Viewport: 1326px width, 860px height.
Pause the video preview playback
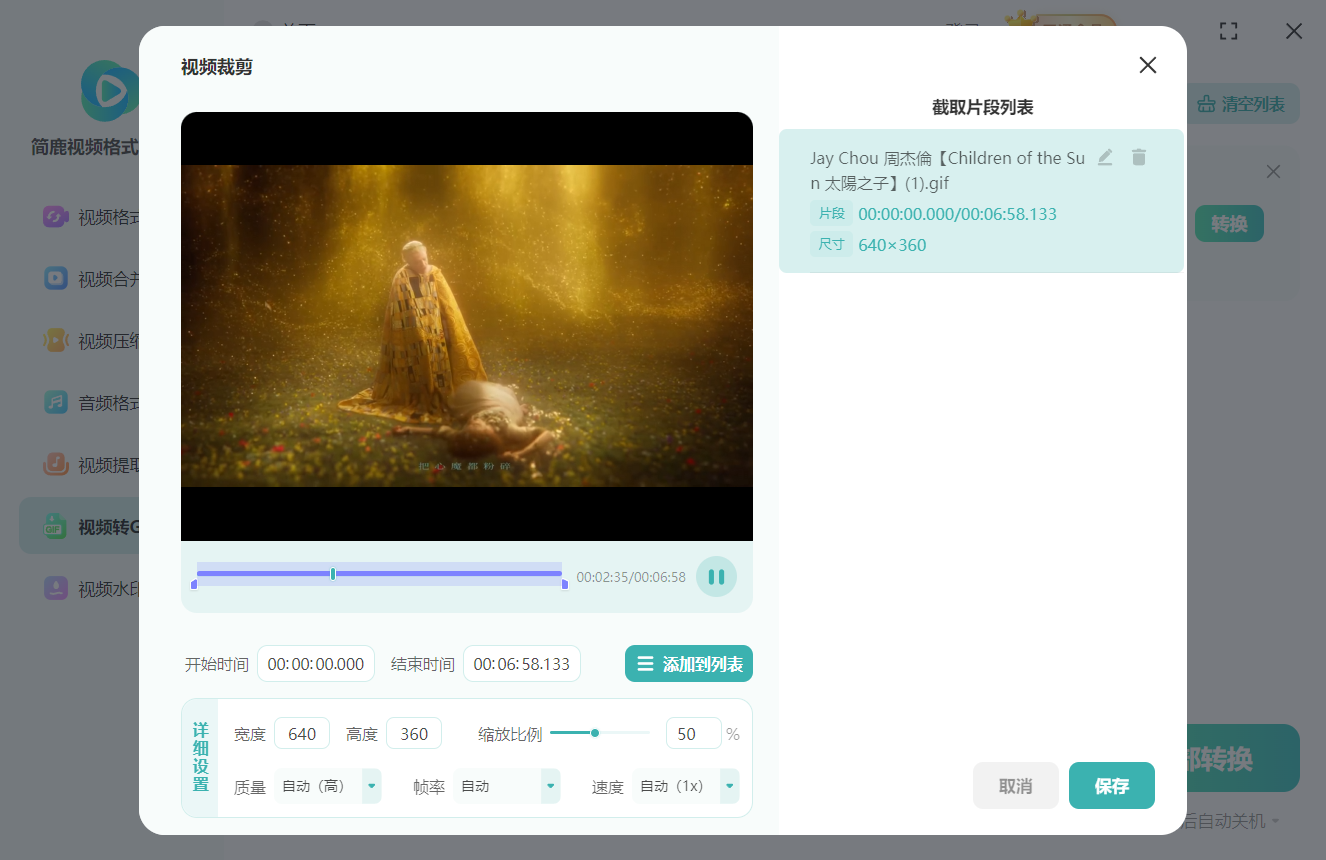716,577
